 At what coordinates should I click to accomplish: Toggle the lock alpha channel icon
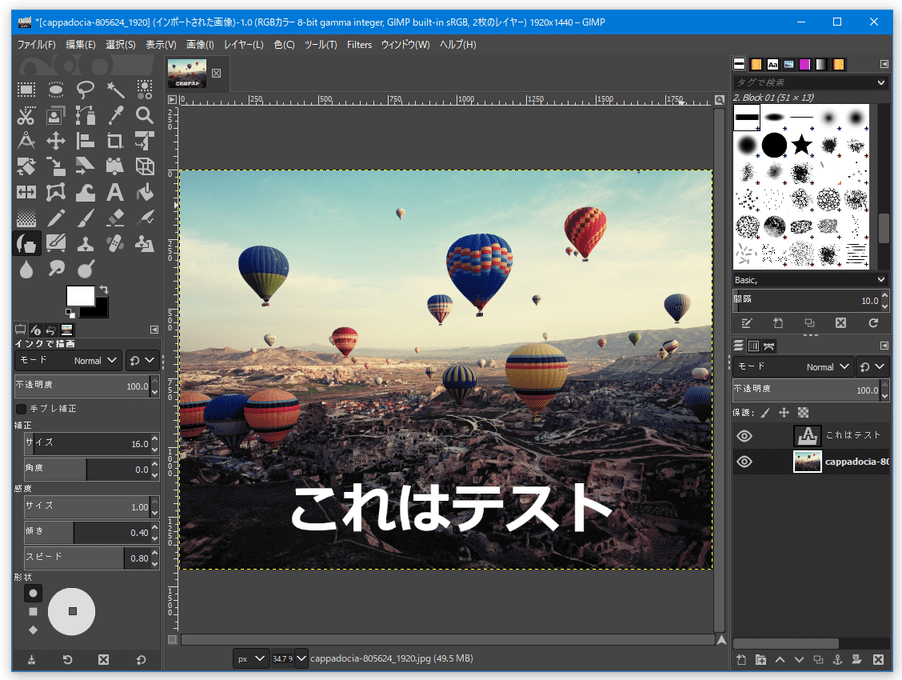click(x=803, y=412)
